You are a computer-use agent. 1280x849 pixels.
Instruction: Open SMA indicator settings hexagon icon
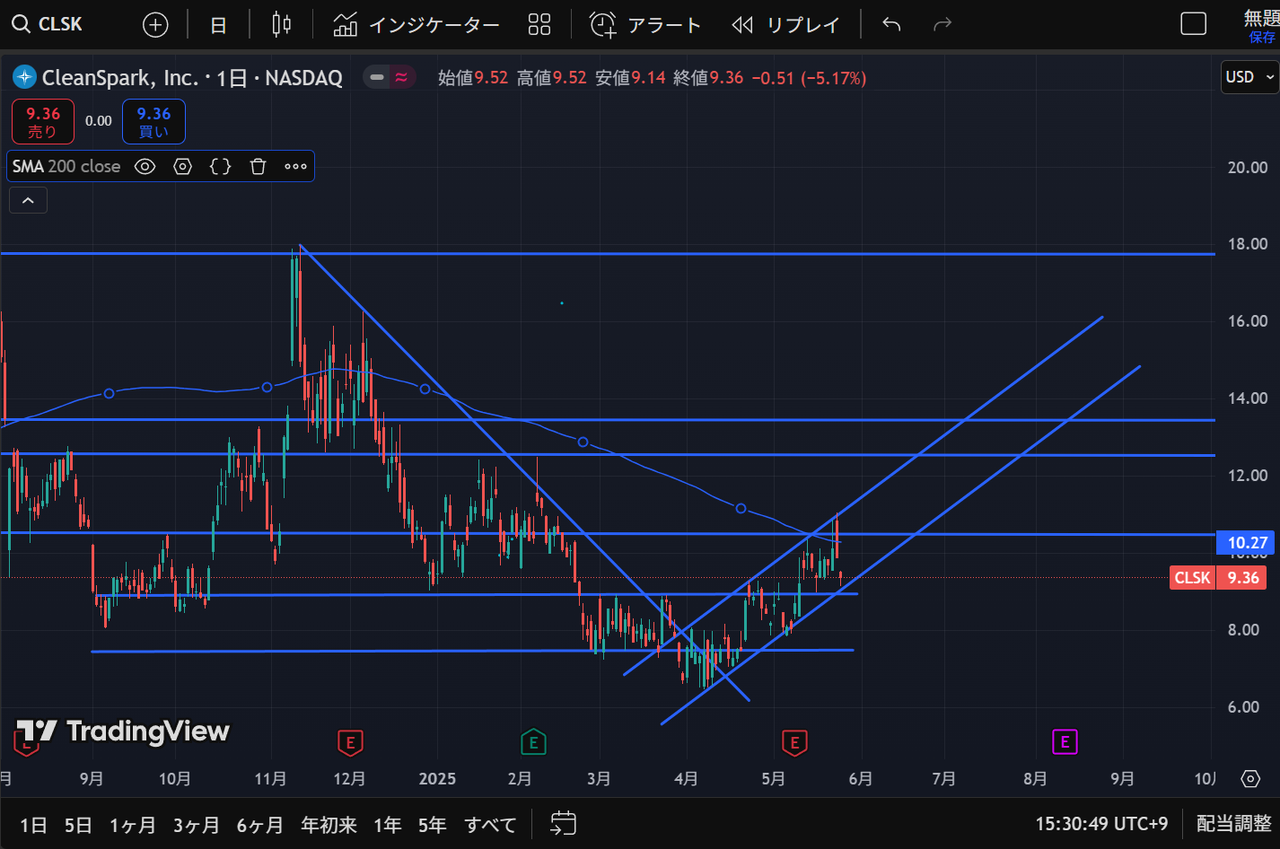[182, 167]
